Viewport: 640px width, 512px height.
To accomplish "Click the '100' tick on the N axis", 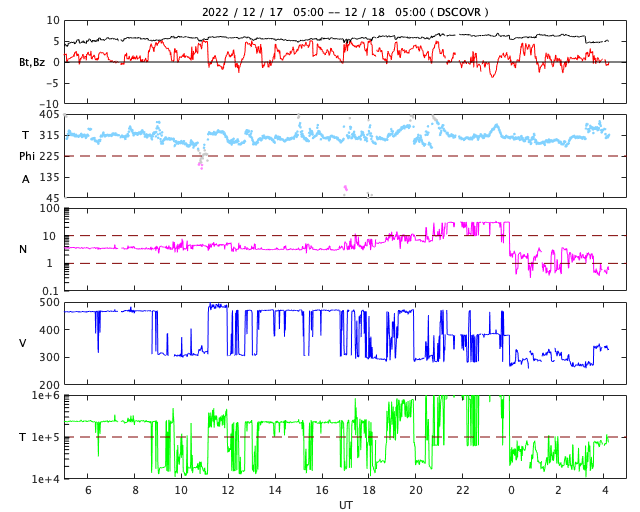I will coord(49,209).
